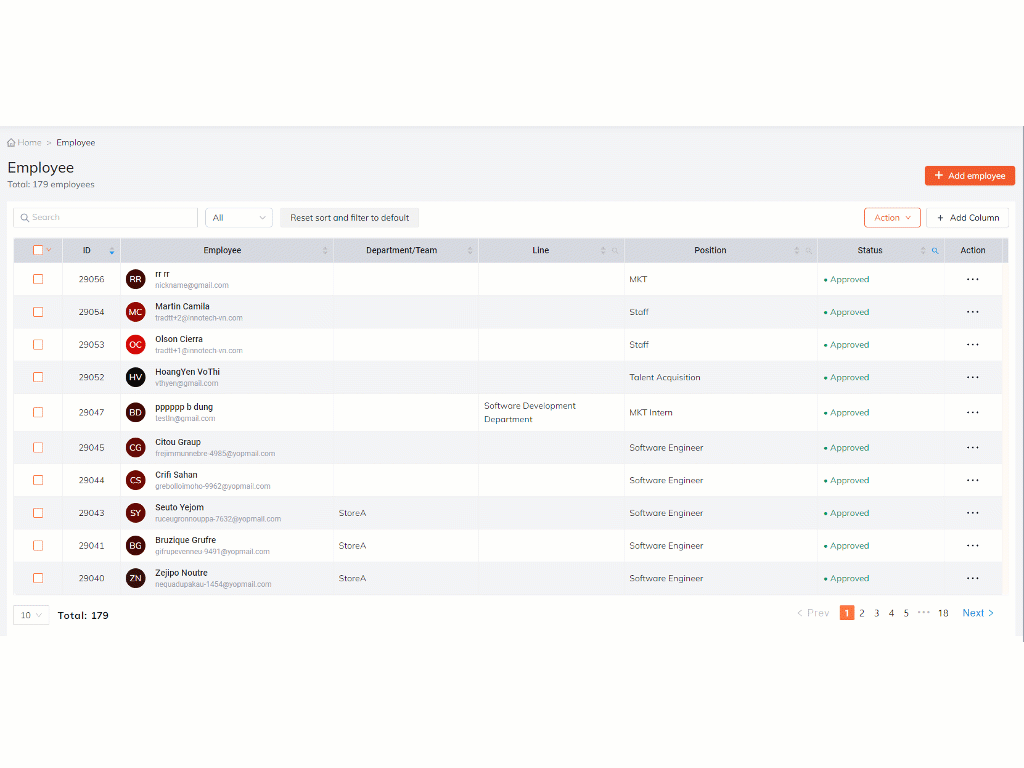Viewport: 1024px width, 768px height.
Task: Click the Add employee button
Action: tap(969, 176)
